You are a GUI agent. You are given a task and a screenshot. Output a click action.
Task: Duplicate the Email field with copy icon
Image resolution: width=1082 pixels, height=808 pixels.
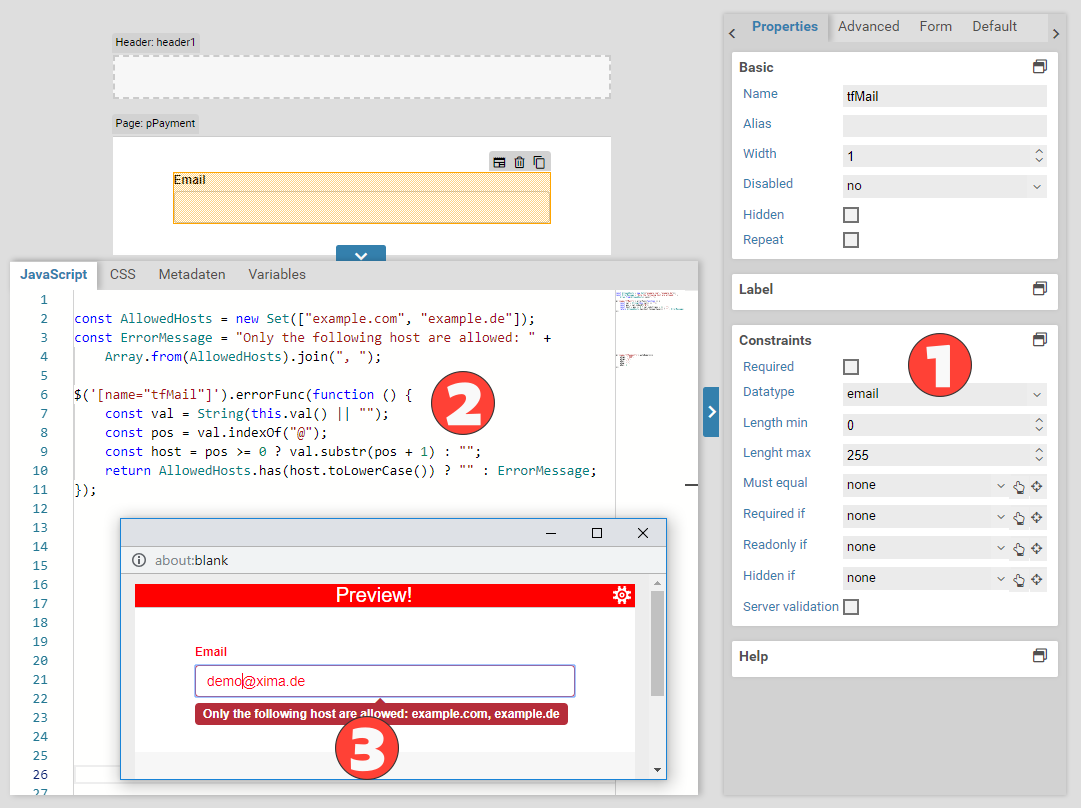pos(539,162)
